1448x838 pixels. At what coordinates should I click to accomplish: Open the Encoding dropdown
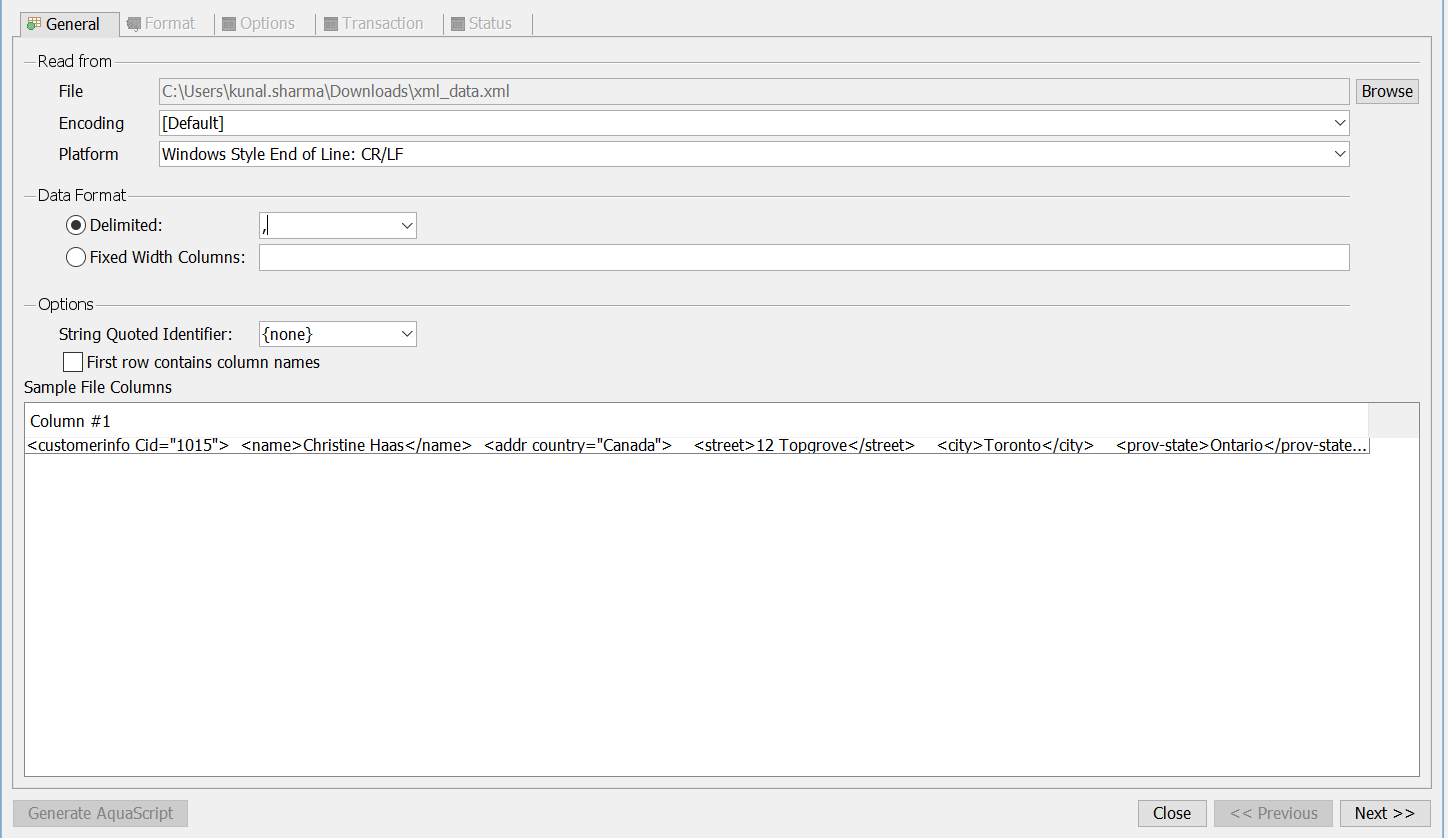[1339, 123]
